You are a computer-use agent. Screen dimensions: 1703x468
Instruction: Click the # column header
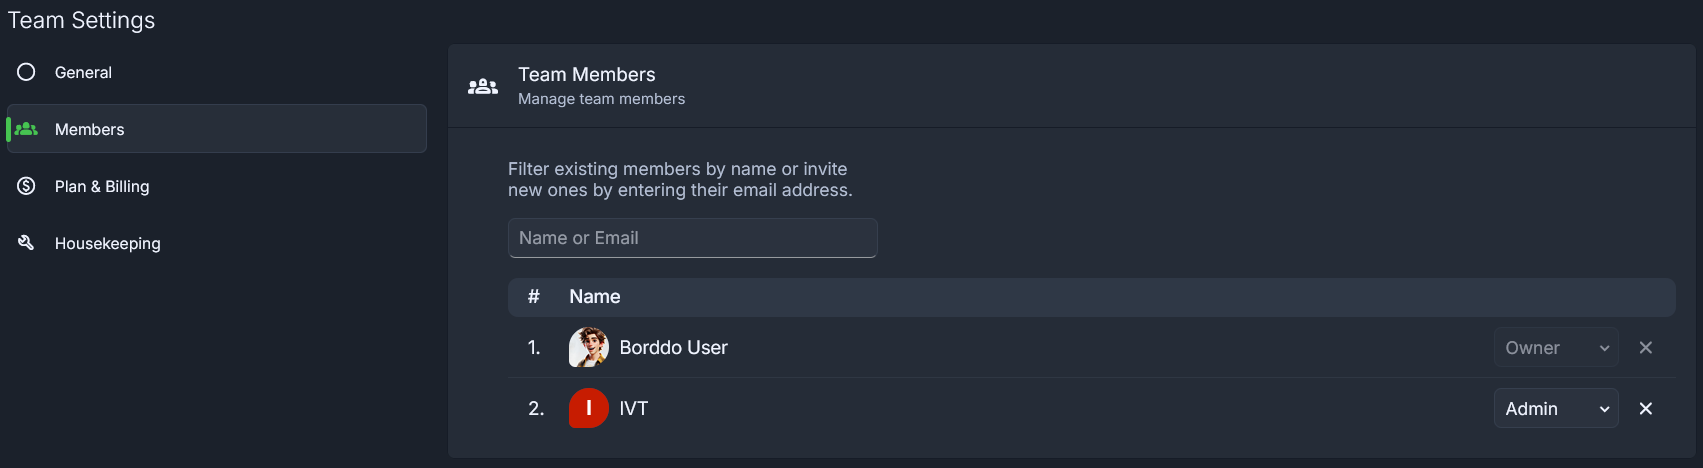point(534,297)
